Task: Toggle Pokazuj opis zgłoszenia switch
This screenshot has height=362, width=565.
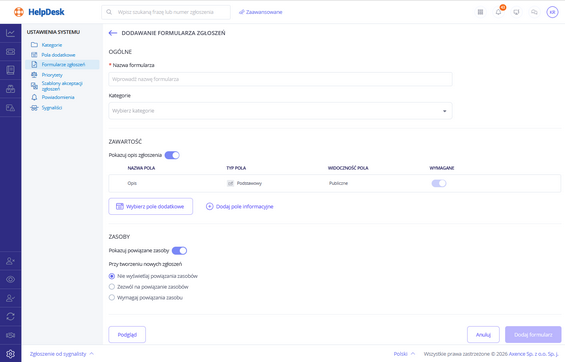Action: (172, 155)
